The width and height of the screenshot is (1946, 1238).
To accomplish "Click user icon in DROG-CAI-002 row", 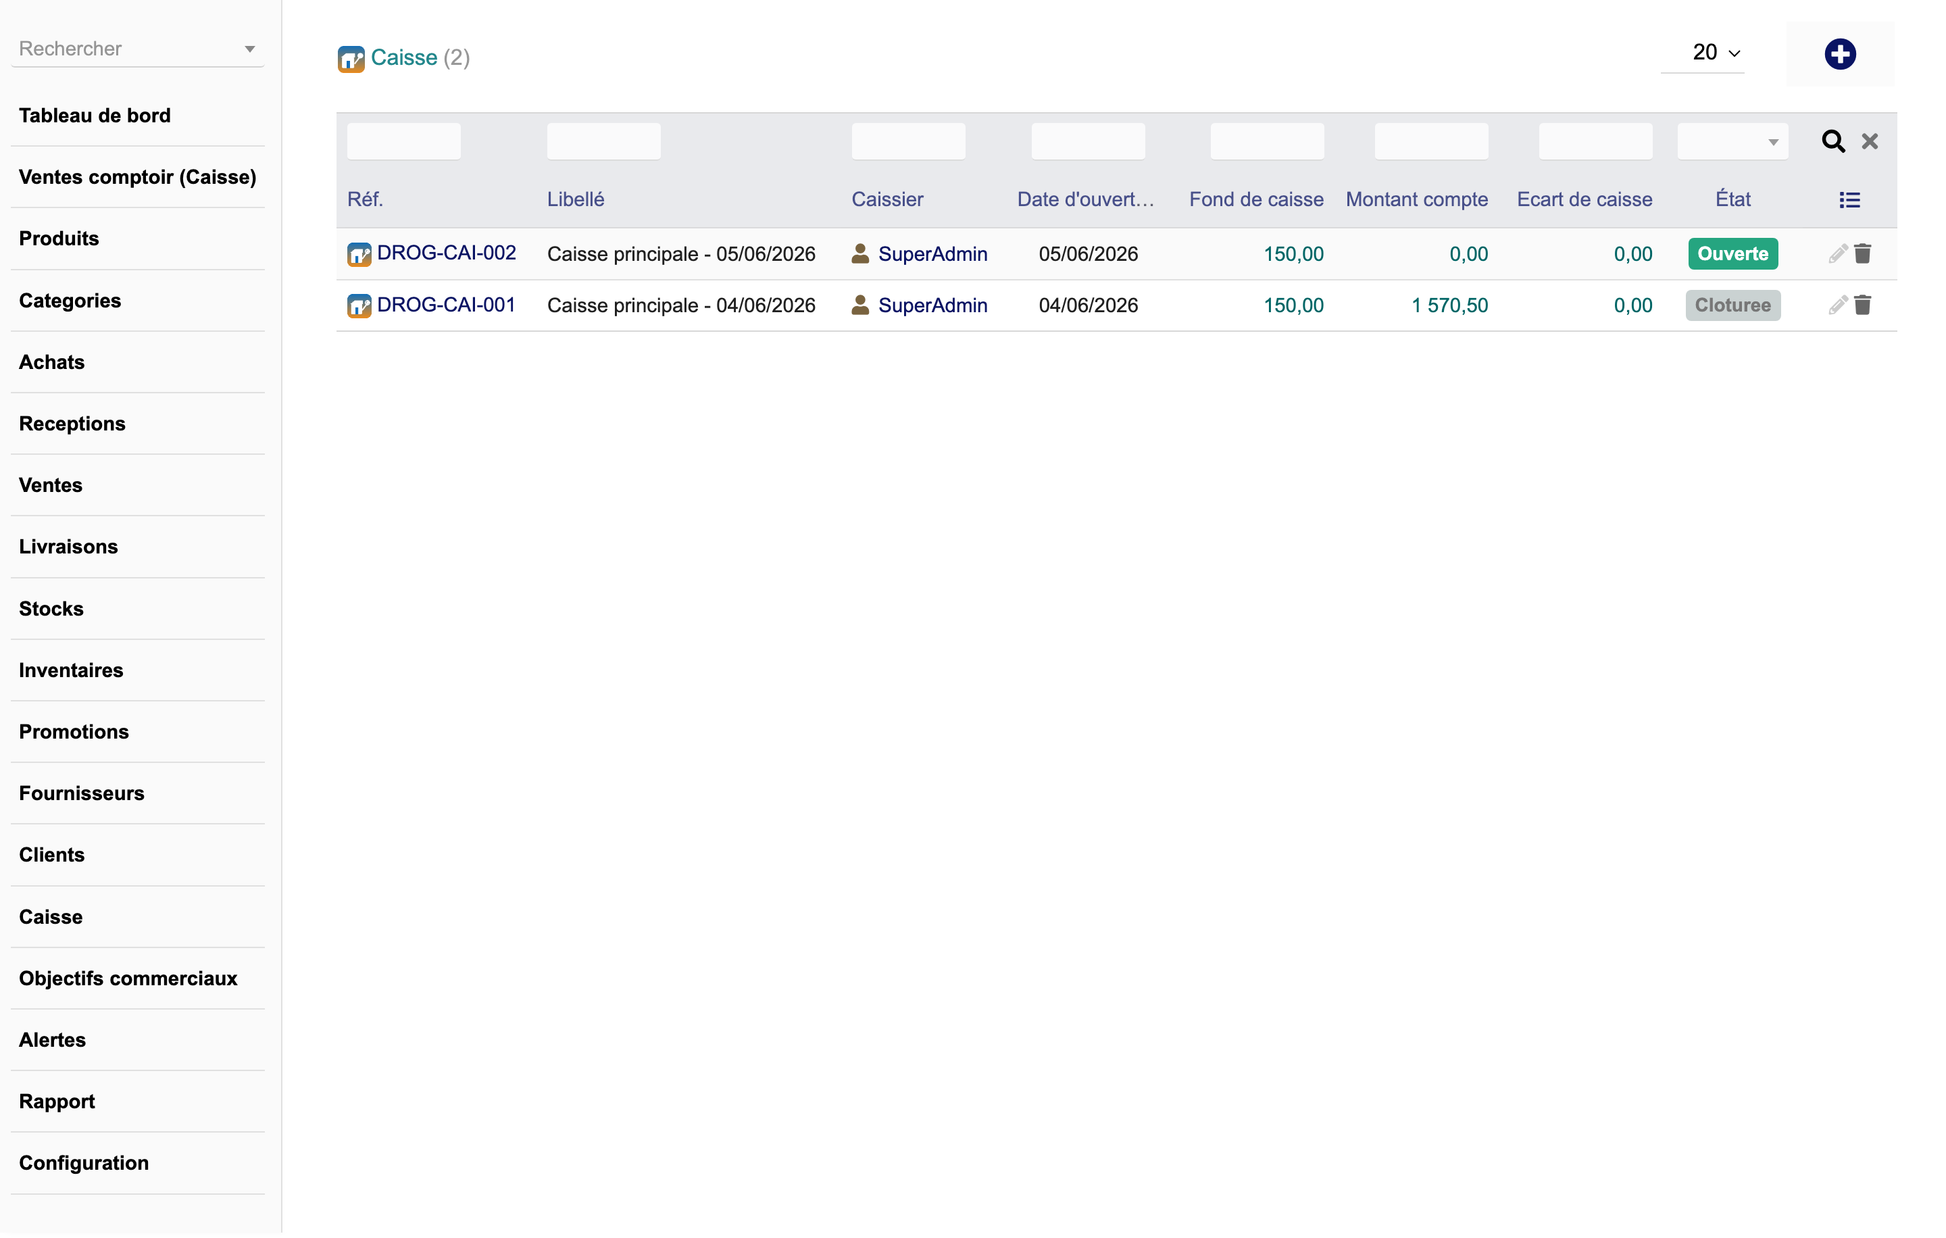I will [x=860, y=254].
